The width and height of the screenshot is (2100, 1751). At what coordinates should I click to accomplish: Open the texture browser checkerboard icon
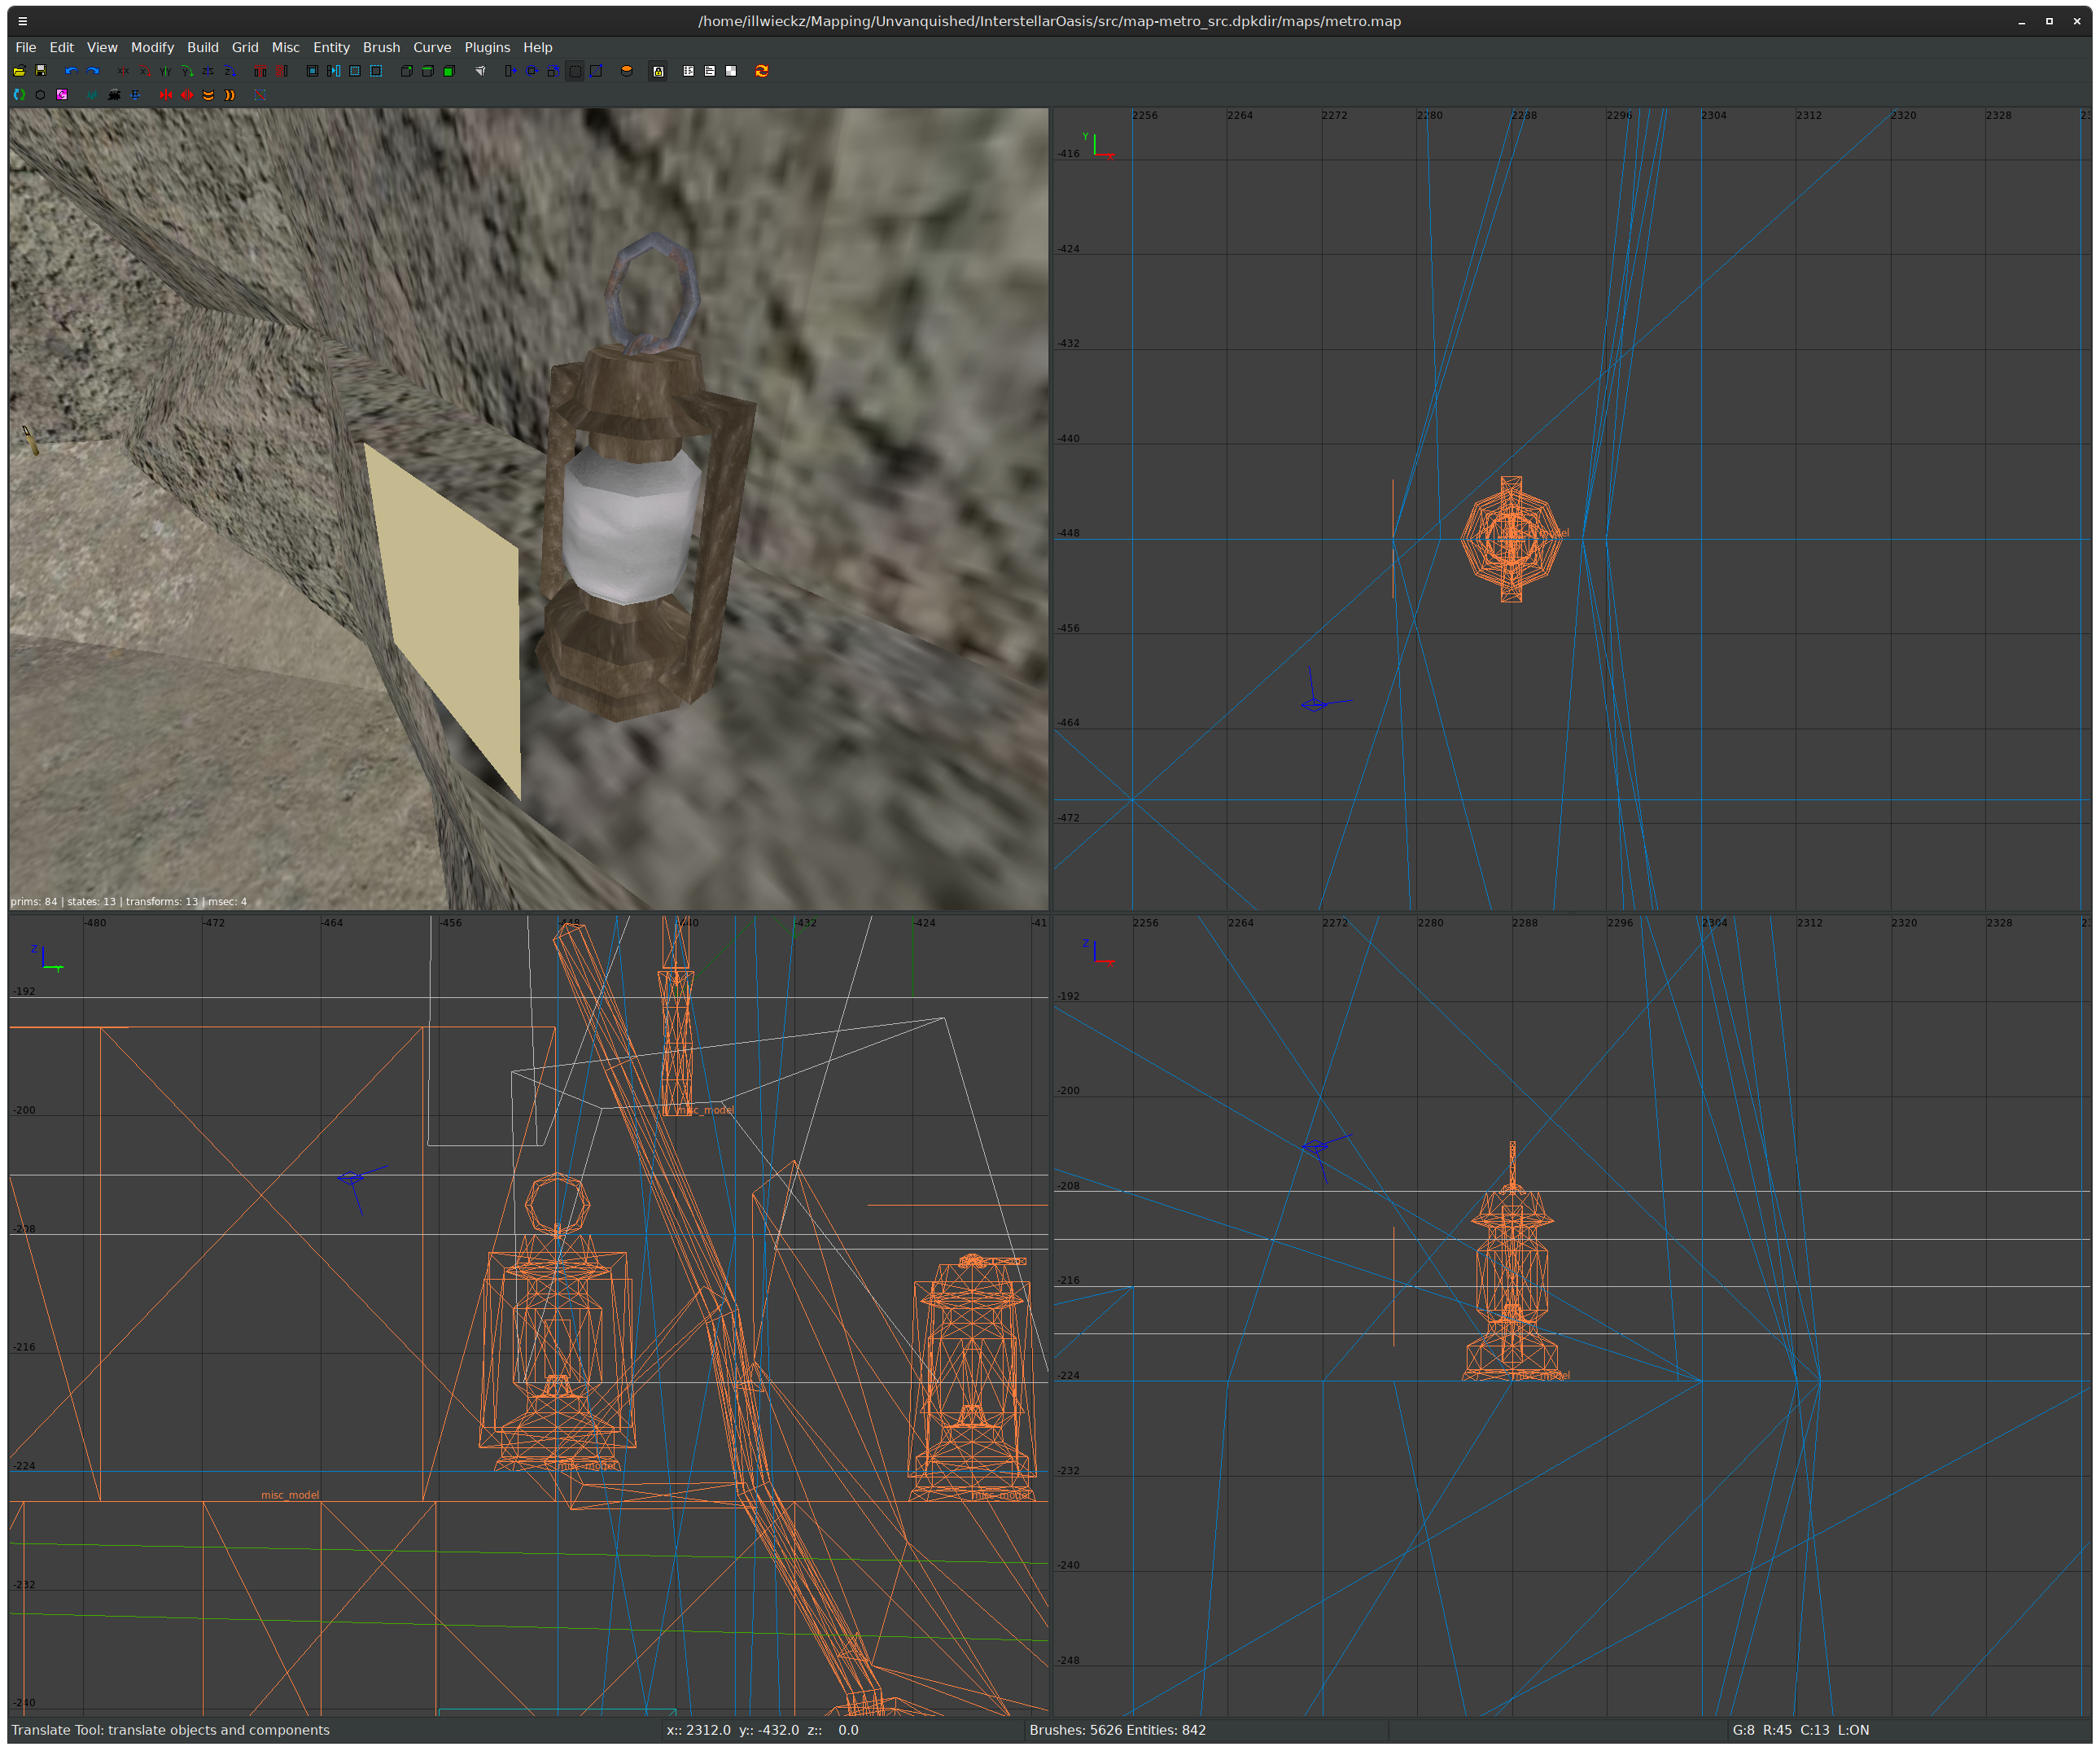coord(731,71)
